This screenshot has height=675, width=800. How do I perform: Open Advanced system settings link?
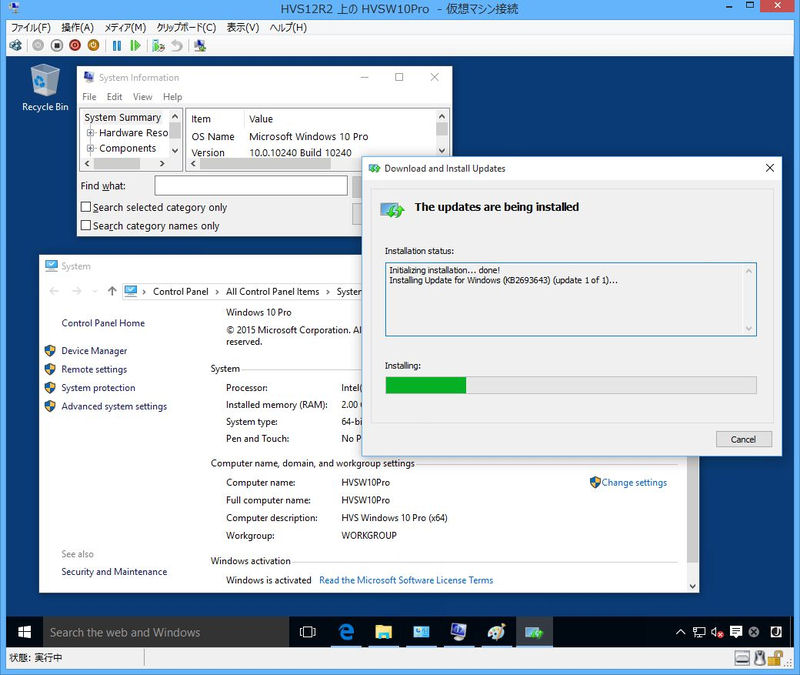tap(114, 407)
